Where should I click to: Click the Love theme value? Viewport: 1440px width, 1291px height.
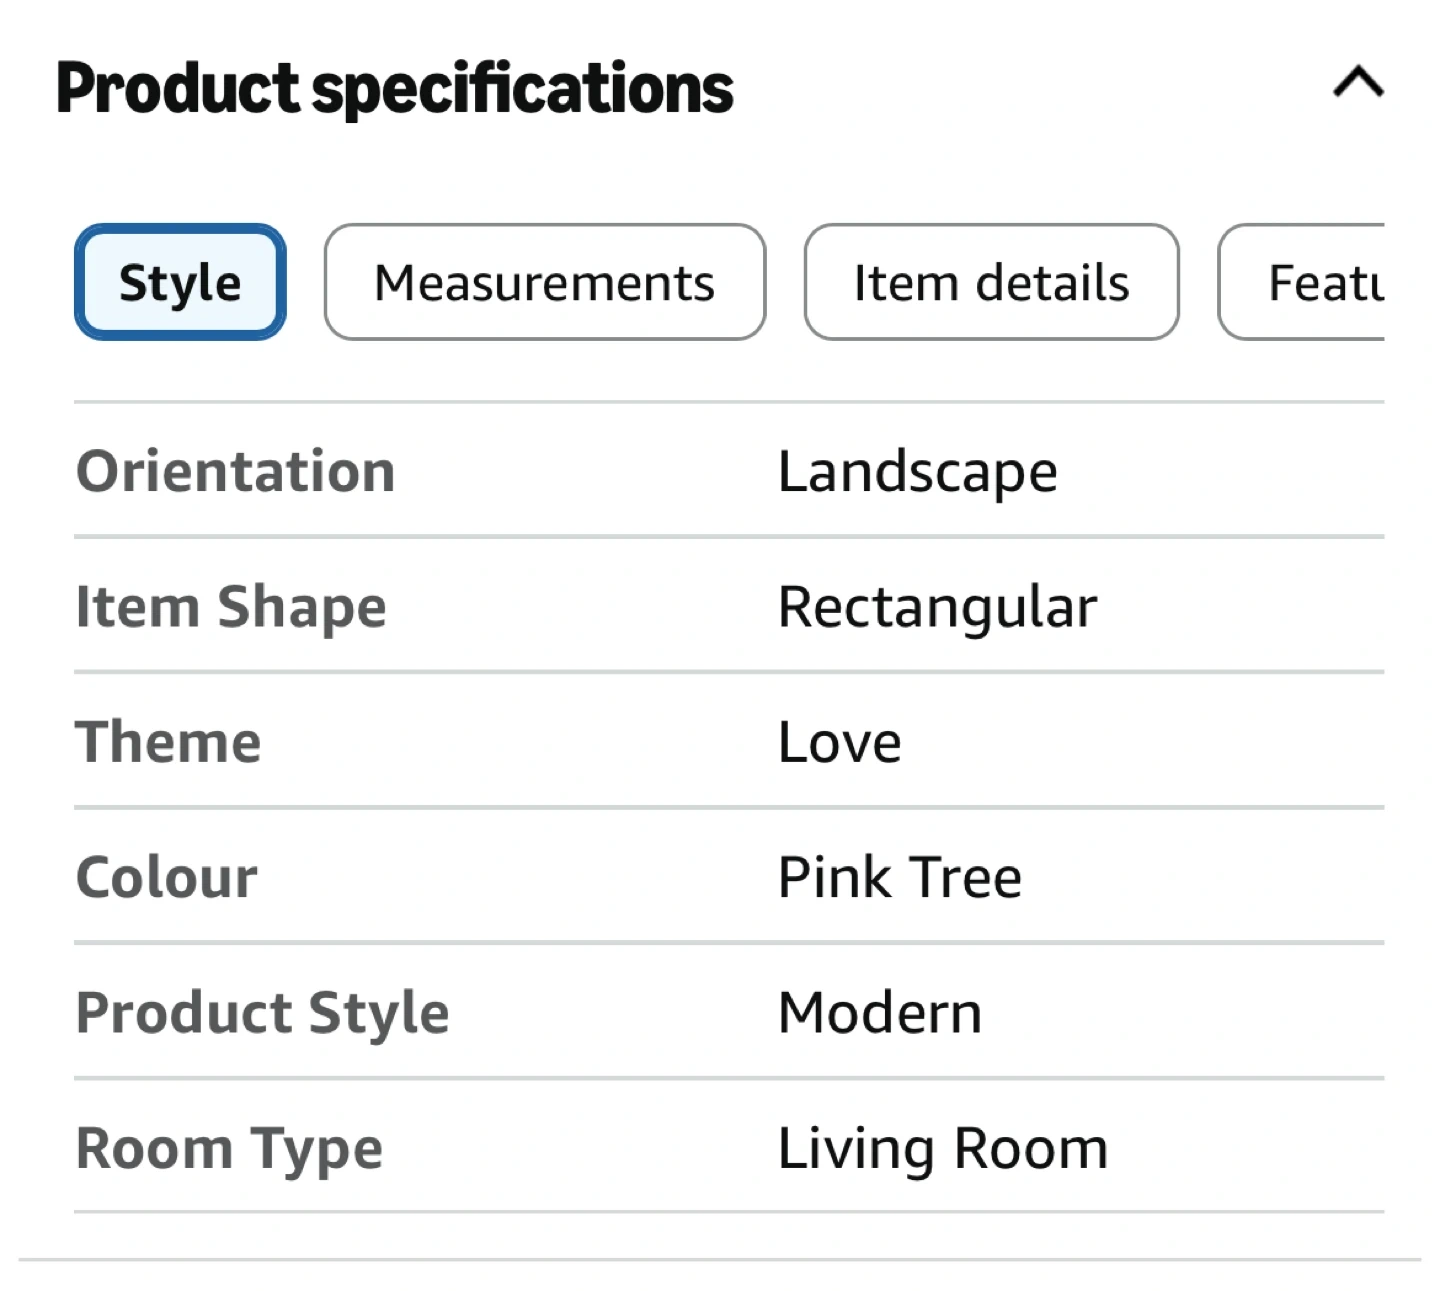click(839, 742)
